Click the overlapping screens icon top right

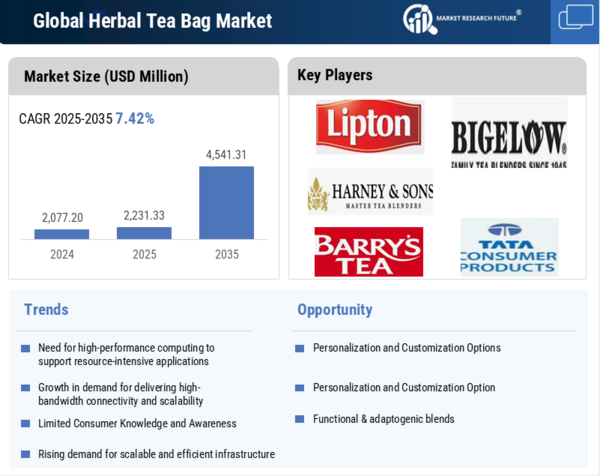coord(575,18)
